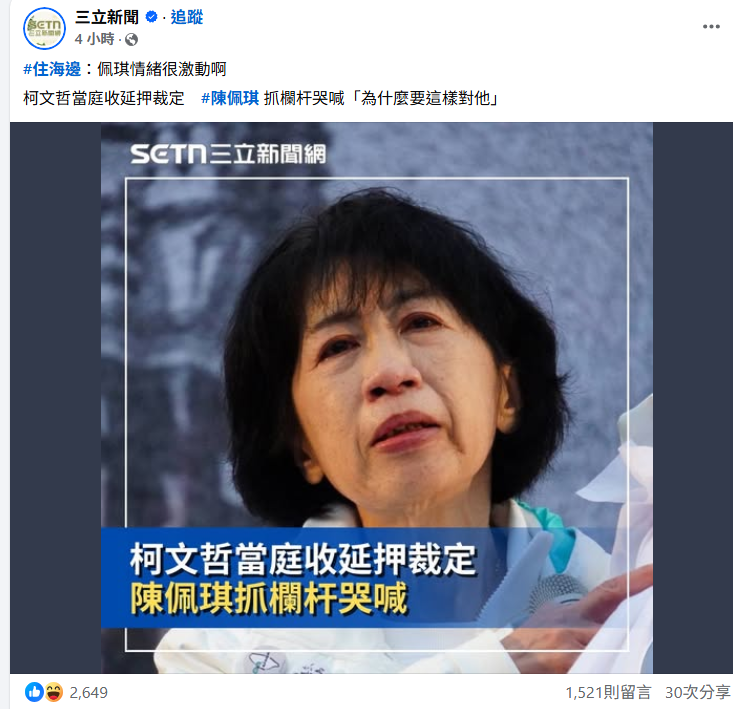Screen dimensions: 733x709
Task: Click the SETN三立新聞網 logo on image
Action: [x=228, y=154]
